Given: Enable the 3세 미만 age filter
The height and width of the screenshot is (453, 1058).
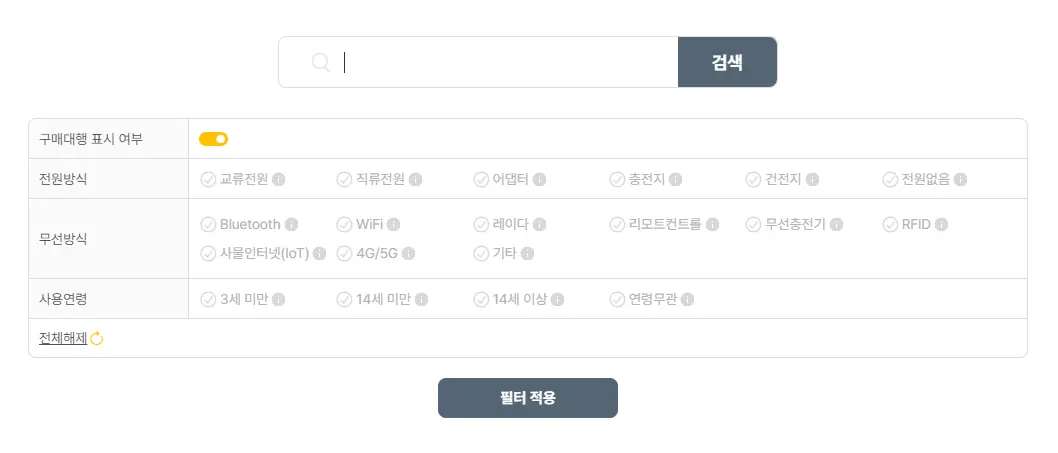Looking at the screenshot, I should coord(208,299).
